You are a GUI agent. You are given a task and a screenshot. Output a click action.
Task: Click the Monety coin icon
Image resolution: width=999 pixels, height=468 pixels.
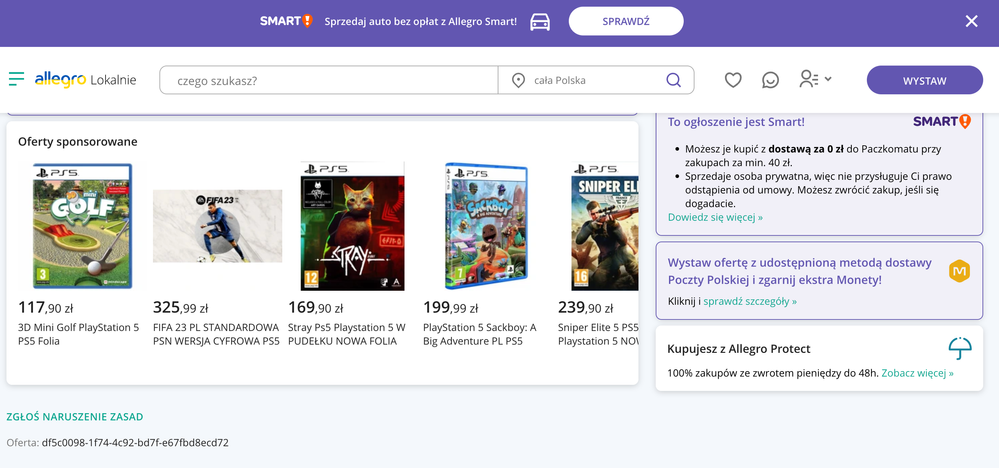click(959, 270)
